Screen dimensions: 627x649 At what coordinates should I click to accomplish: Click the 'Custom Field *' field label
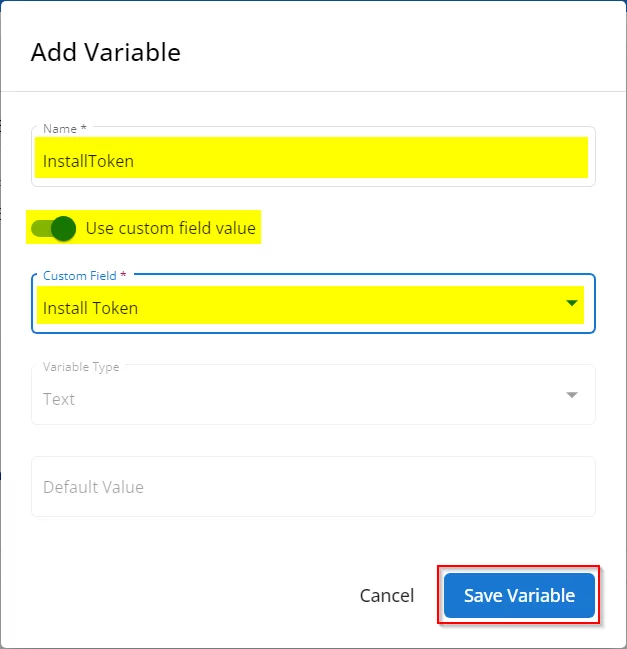[85, 275]
